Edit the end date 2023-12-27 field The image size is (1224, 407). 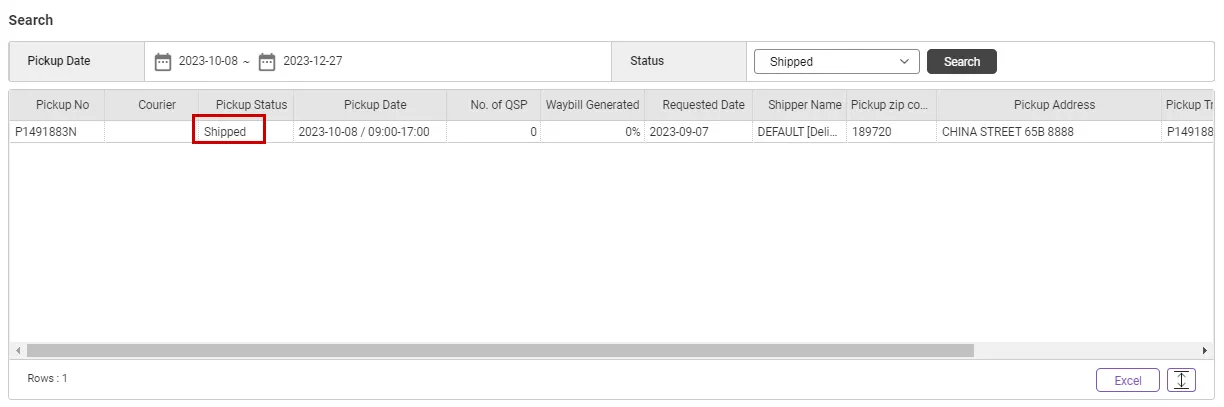[313, 62]
